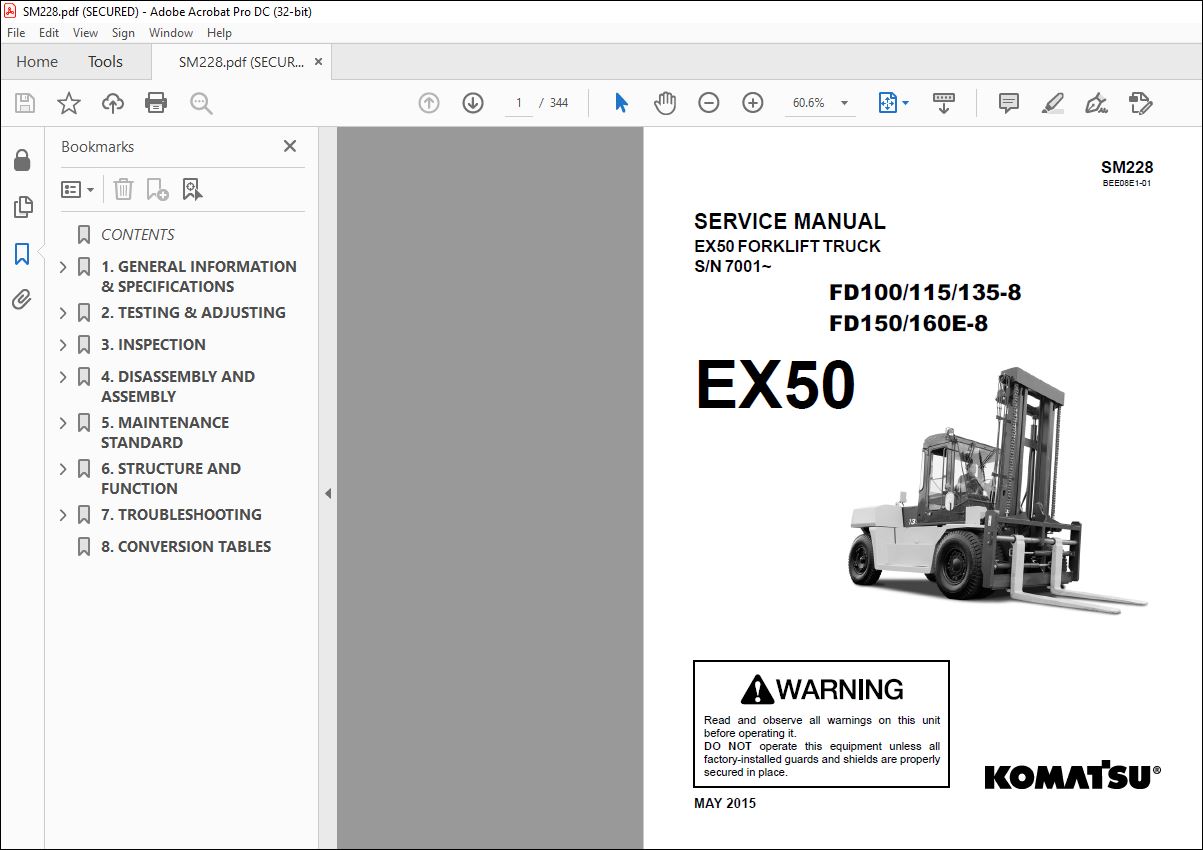
Task: Expand 4. Disassembly and Assembly bookmark
Action: coord(63,377)
